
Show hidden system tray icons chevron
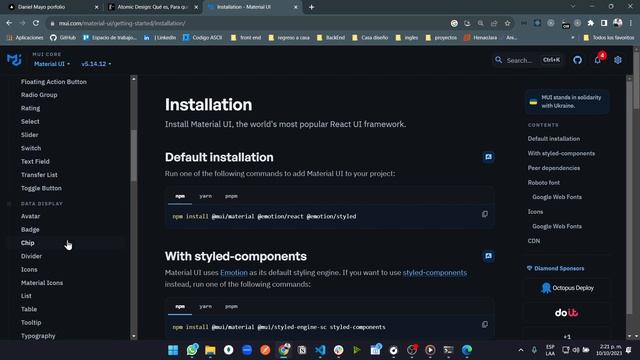click(521, 350)
